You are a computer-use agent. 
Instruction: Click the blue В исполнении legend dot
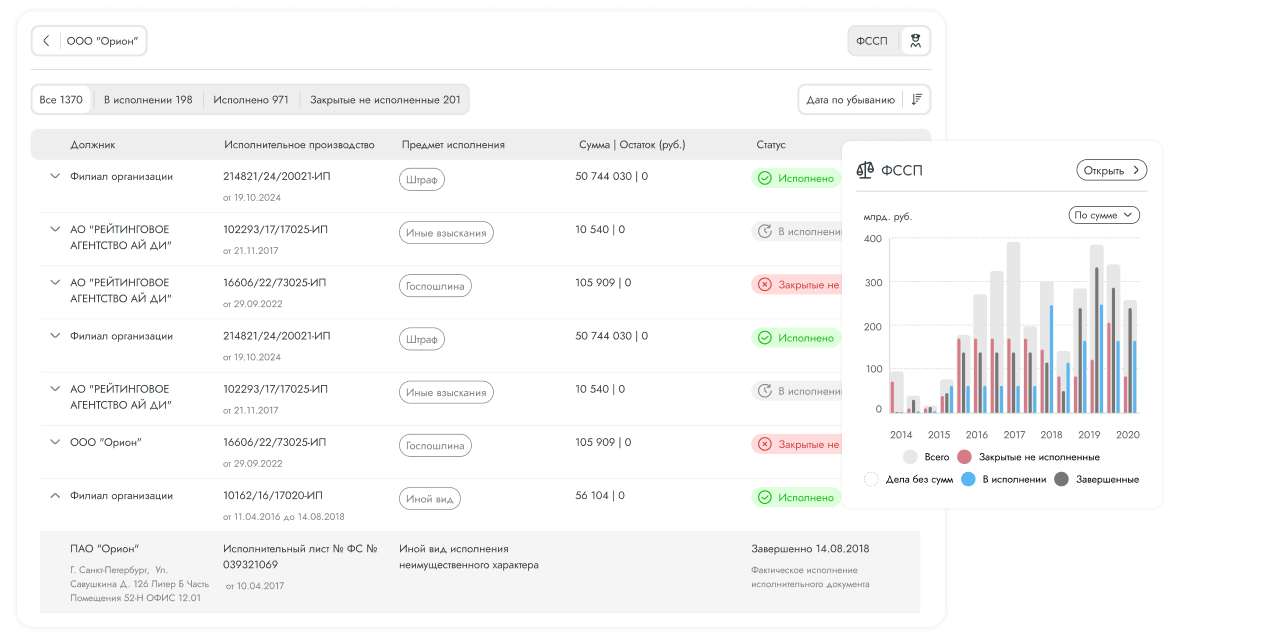(x=968, y=479)
